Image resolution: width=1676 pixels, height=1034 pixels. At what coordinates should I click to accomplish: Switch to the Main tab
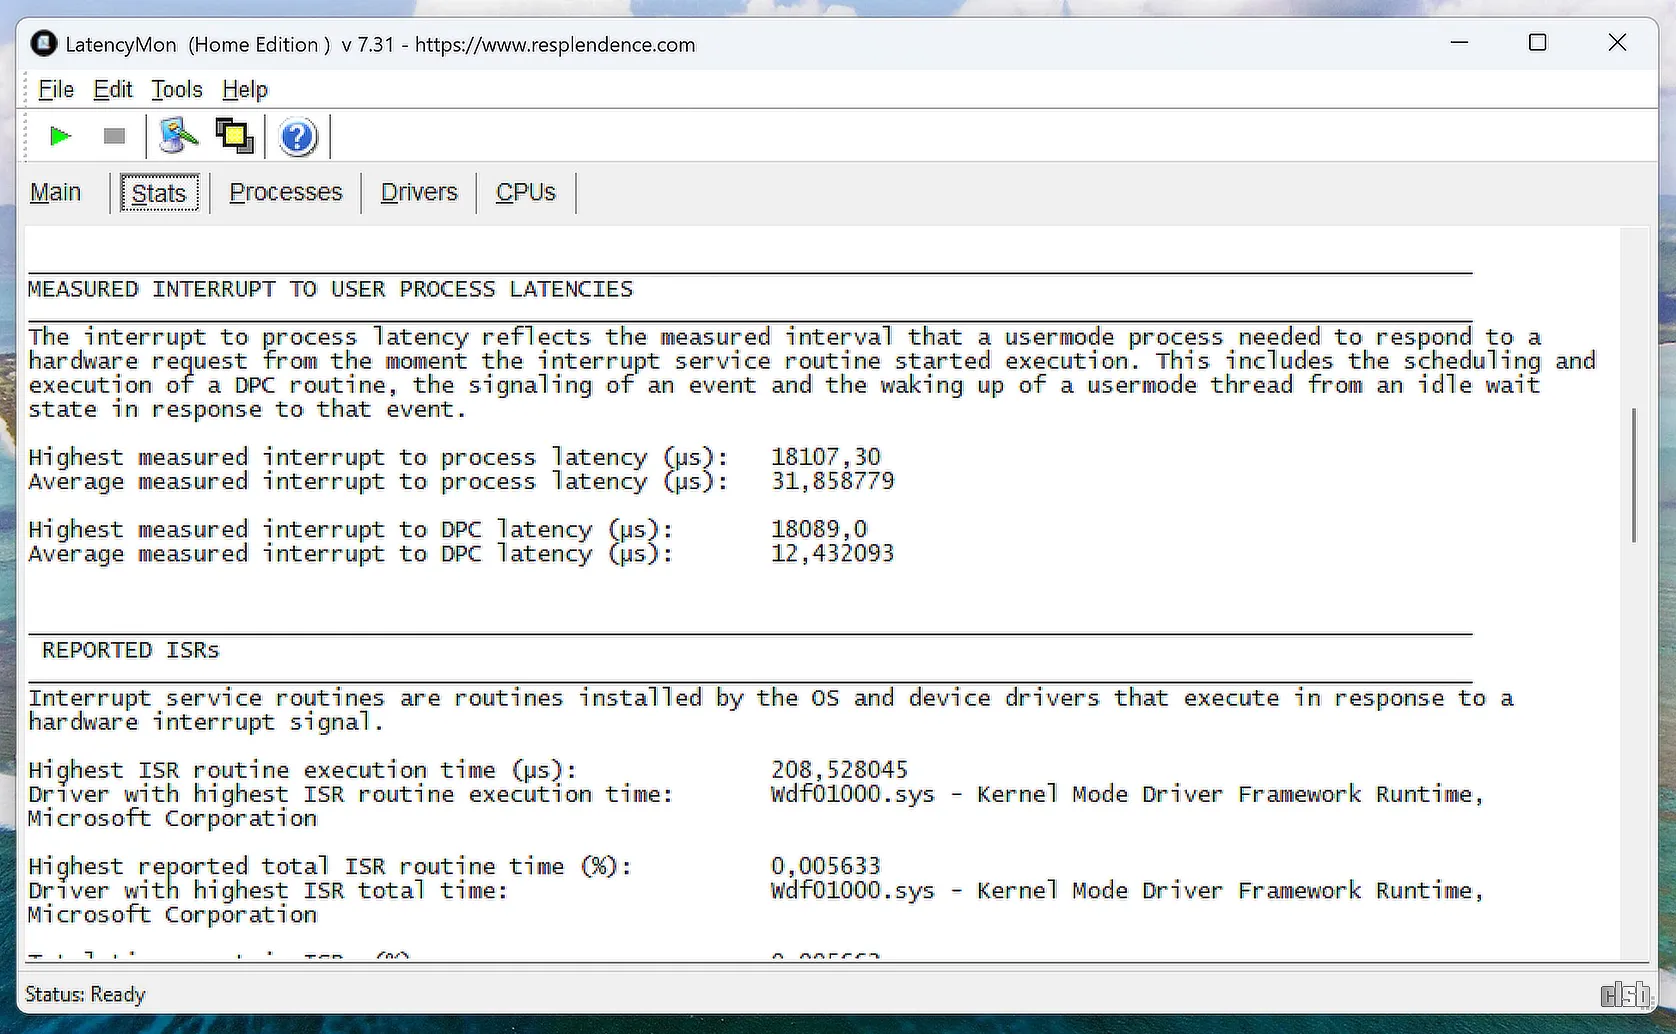56,192
